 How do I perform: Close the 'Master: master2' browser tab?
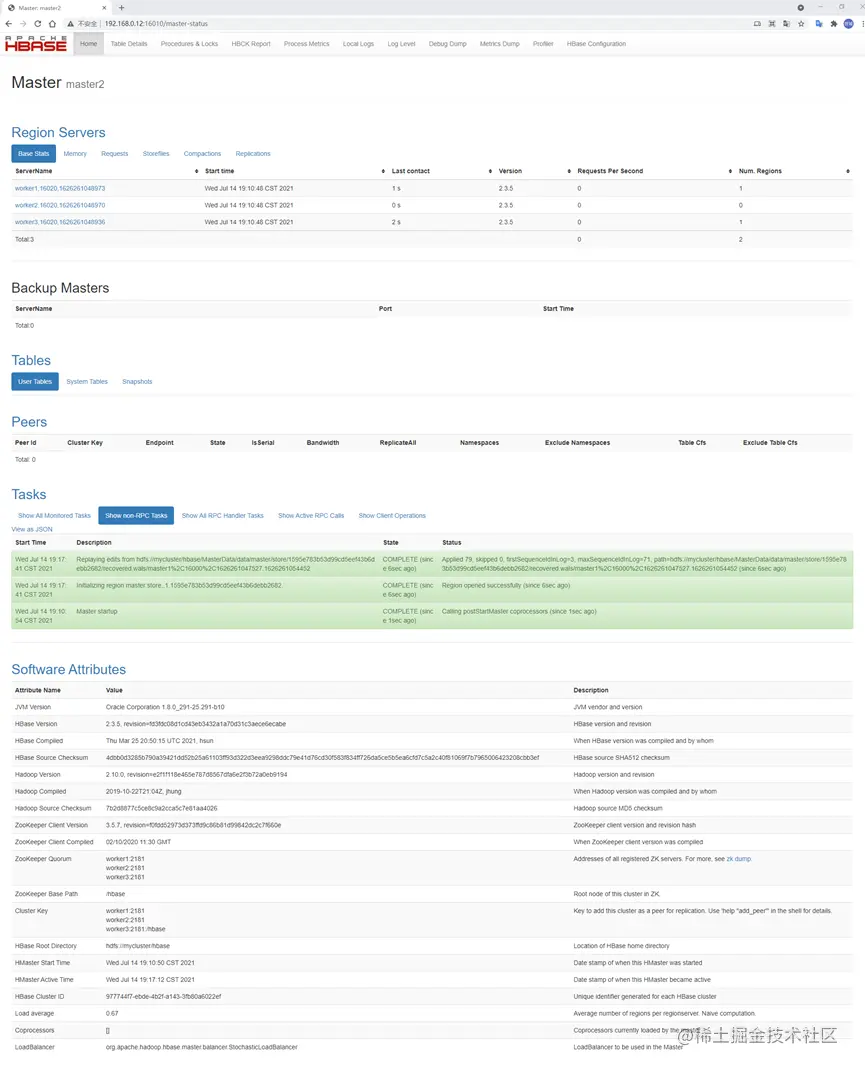[x=104, y=8]
